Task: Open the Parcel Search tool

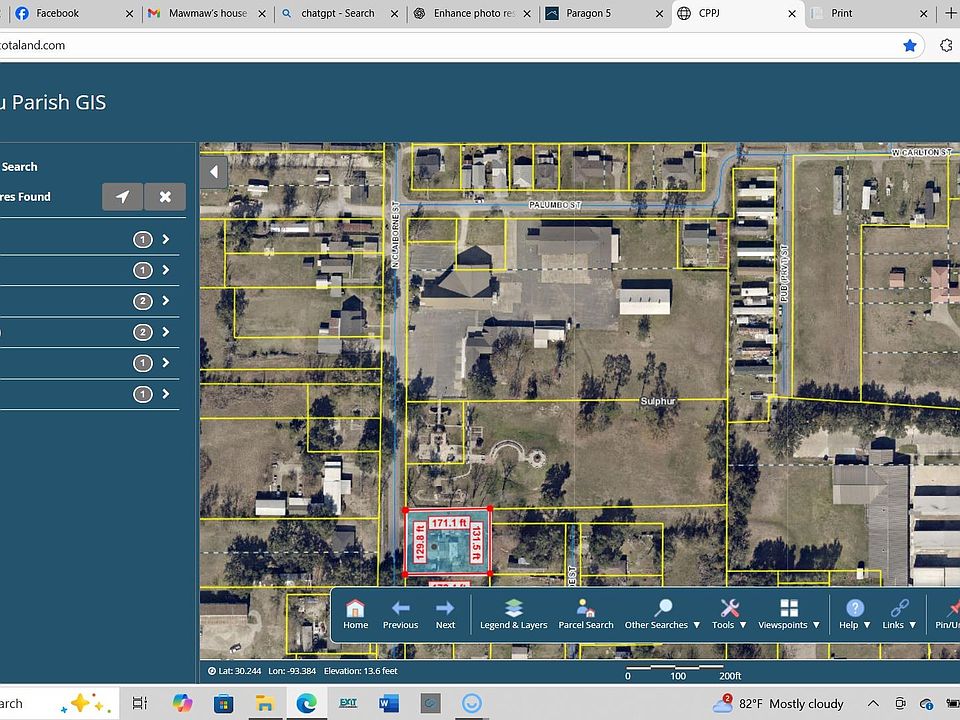Action: click(x=586, y=613)
